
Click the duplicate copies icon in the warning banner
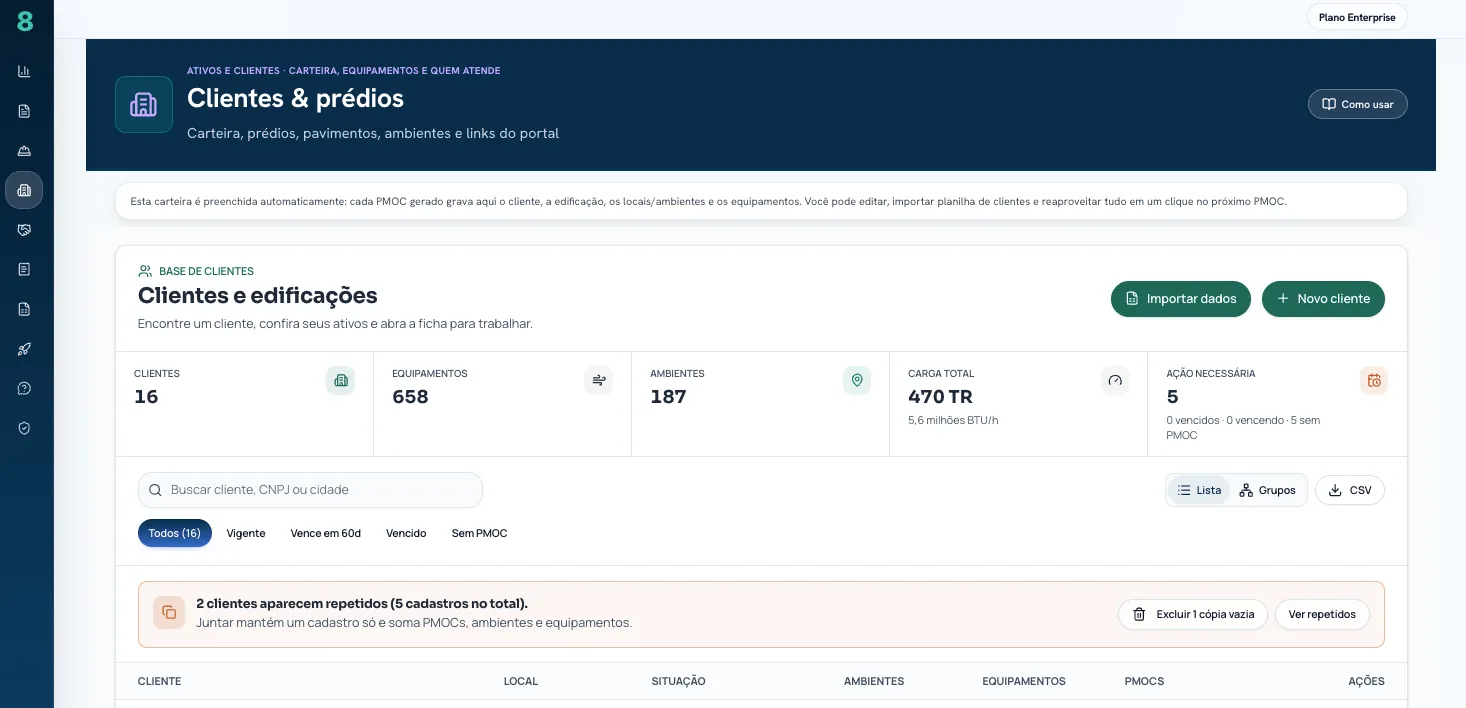(x=169, y=613)
